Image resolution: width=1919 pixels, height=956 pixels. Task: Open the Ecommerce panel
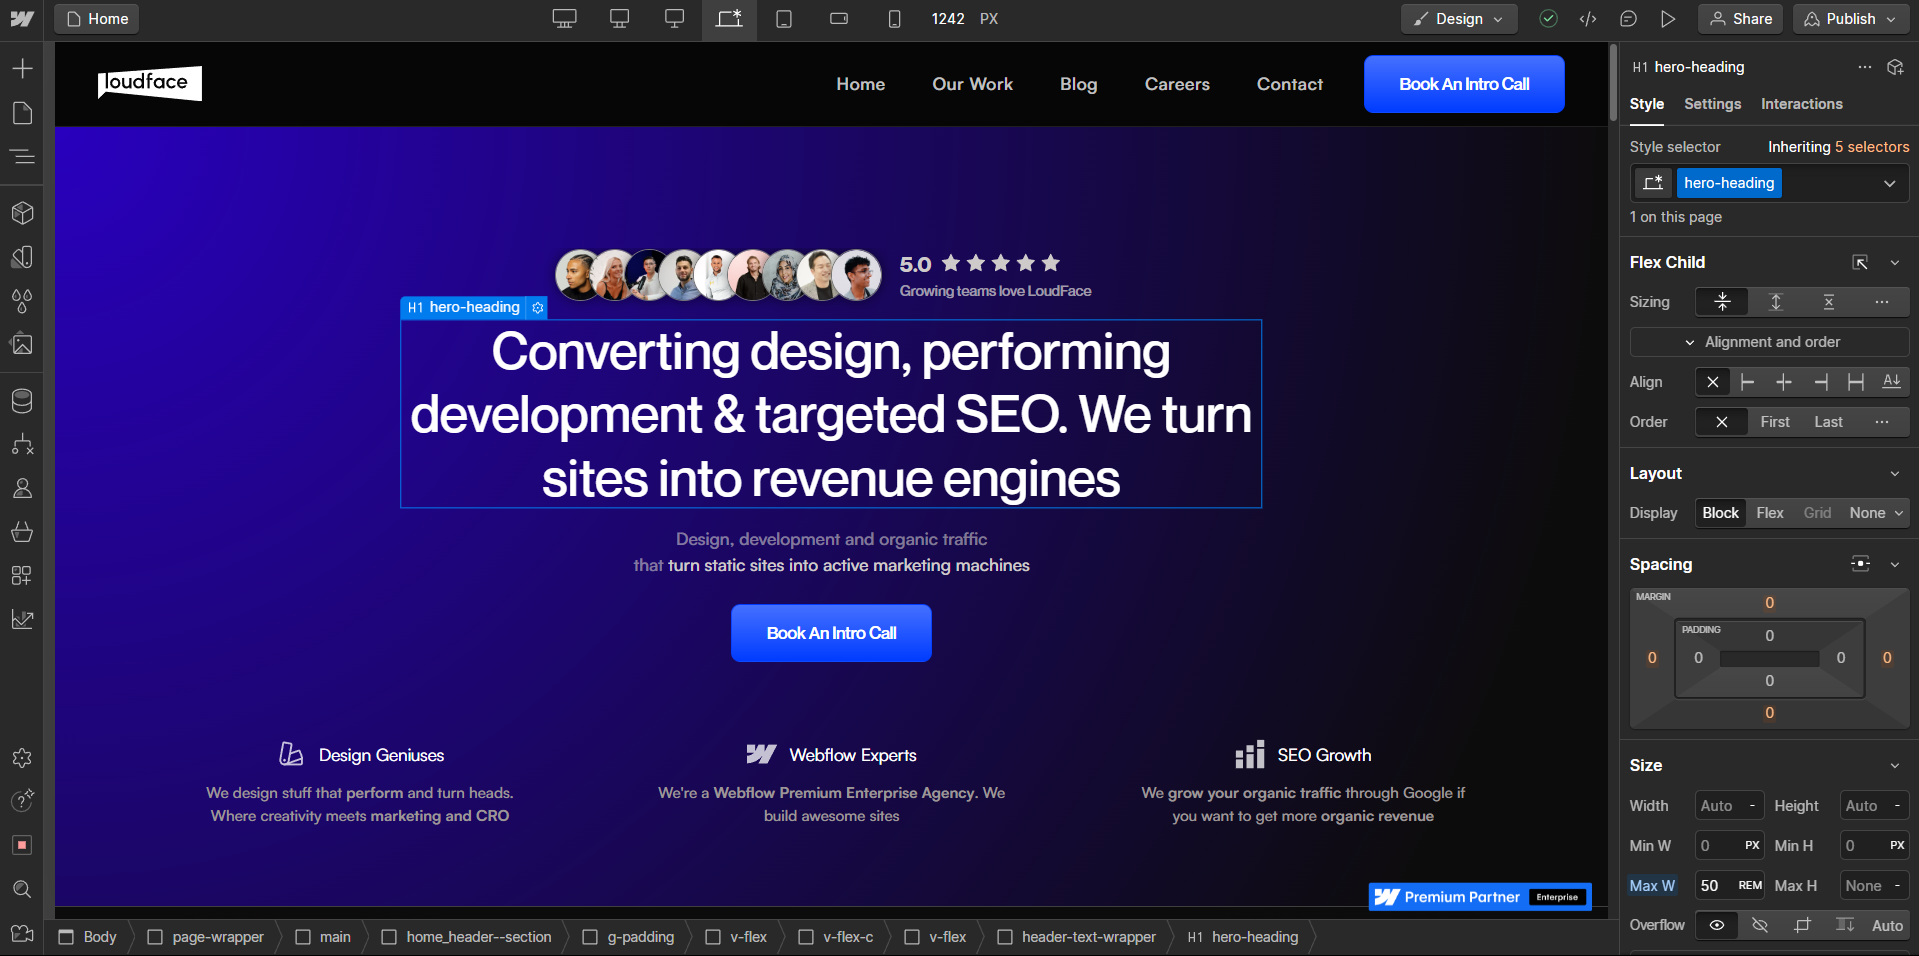22,531
